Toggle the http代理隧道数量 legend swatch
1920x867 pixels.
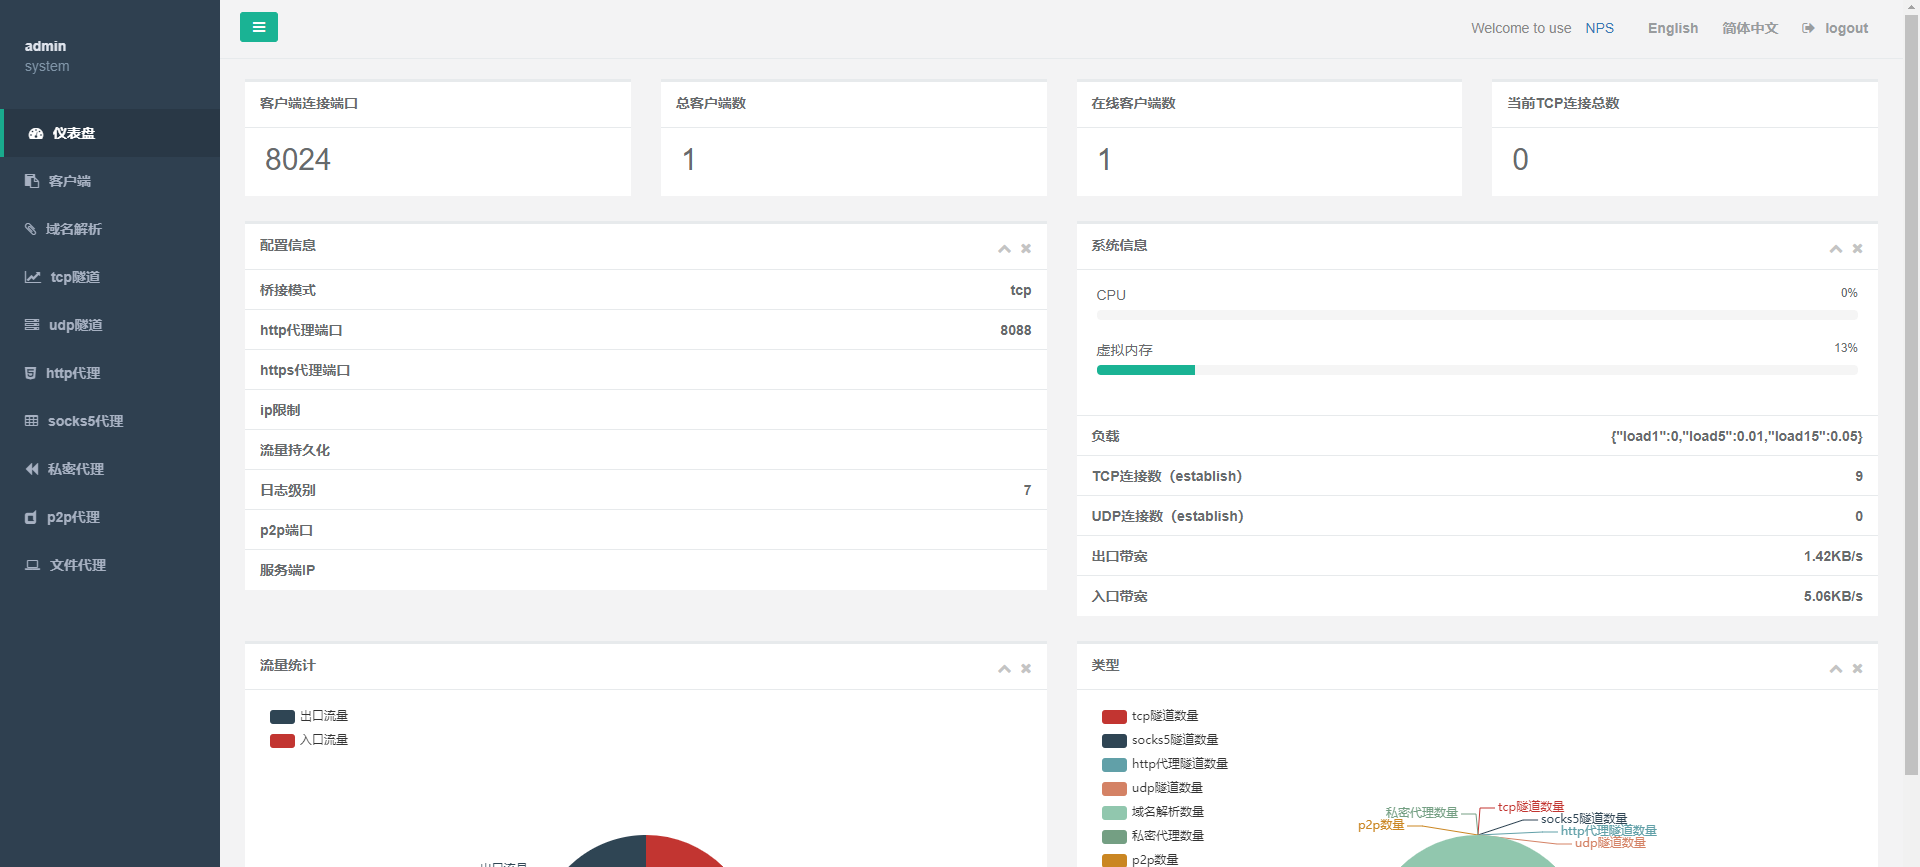click(1114, 765)
